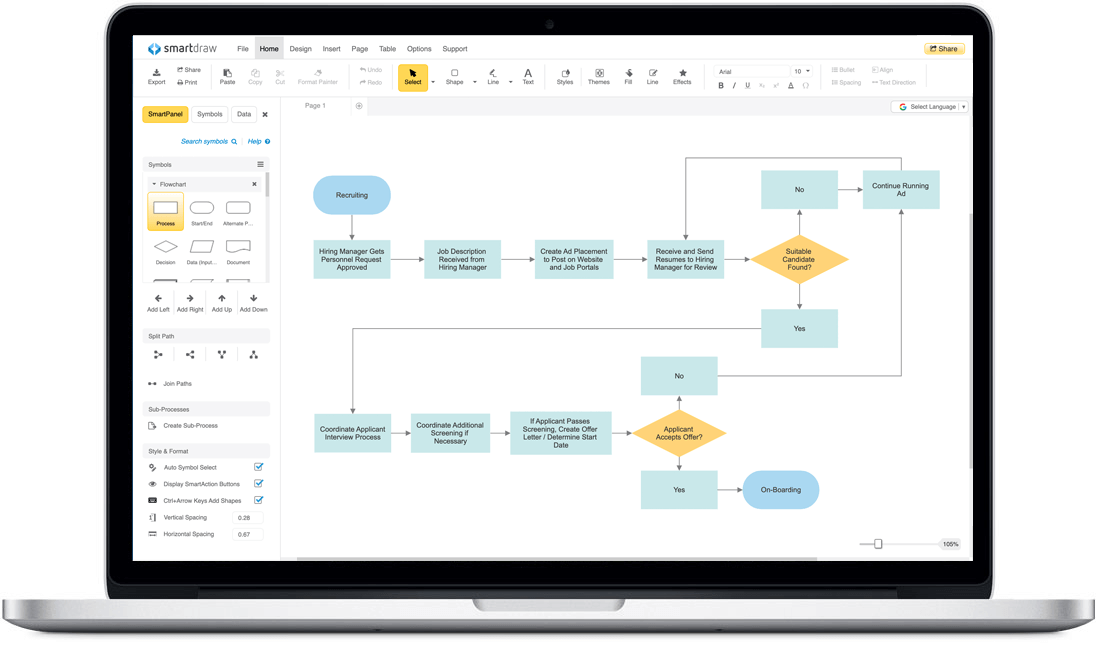Screen dimensions: 1100x648
Task: Open the Help link
Action: [x=258, y=142]
